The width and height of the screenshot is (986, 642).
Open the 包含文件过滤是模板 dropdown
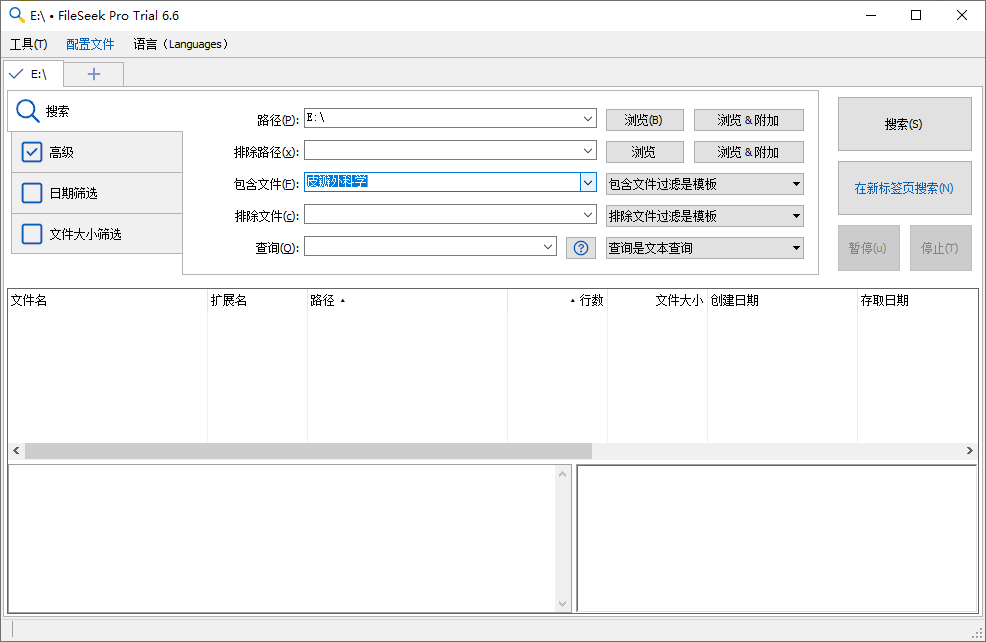(x=705, y=184)
